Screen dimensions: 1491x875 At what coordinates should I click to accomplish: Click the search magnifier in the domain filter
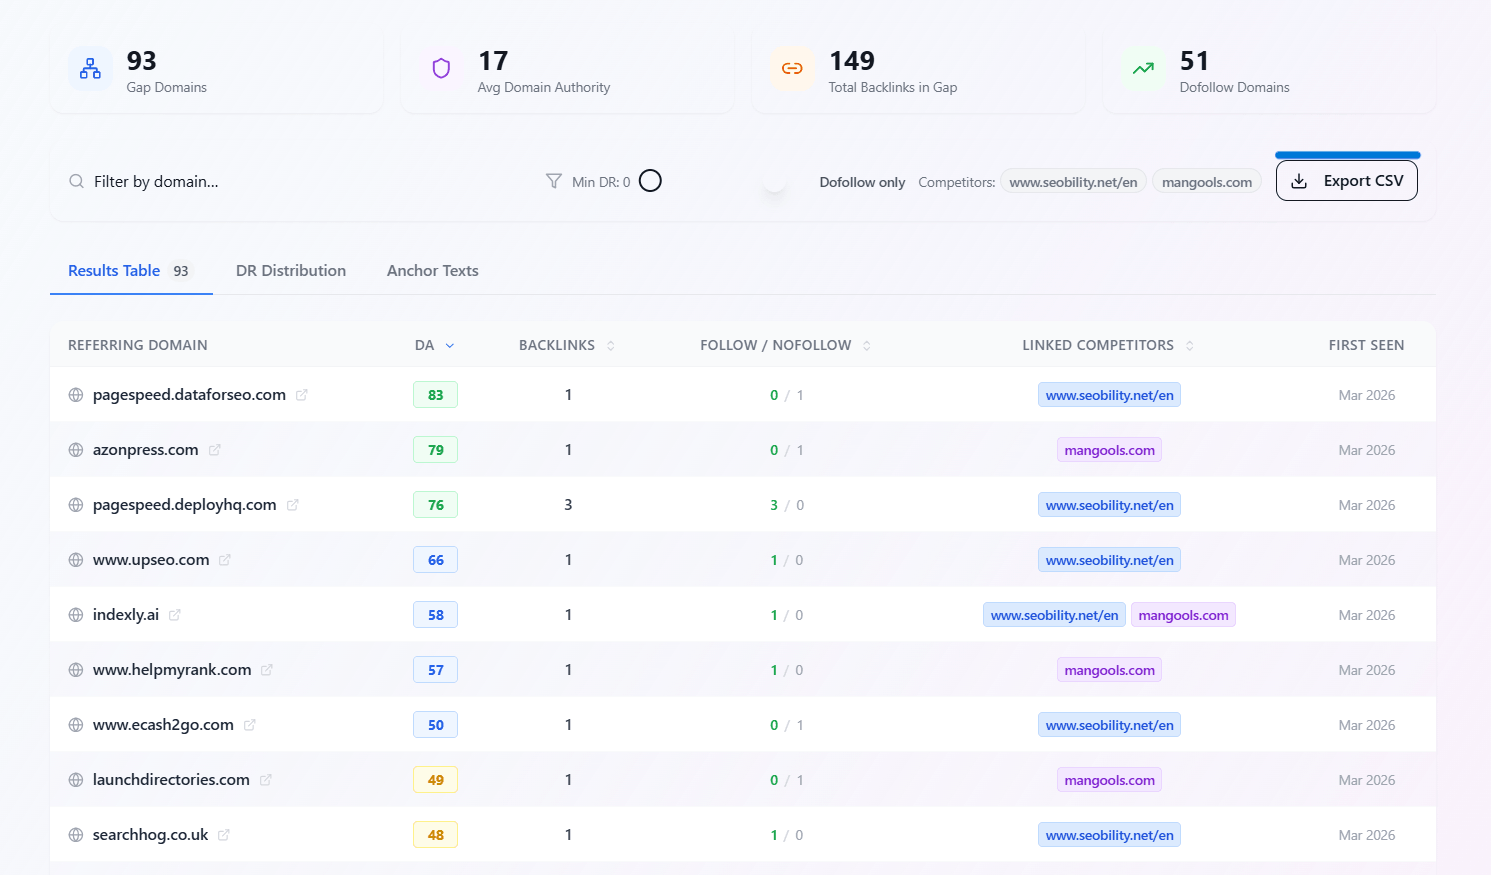click(76, 181)
